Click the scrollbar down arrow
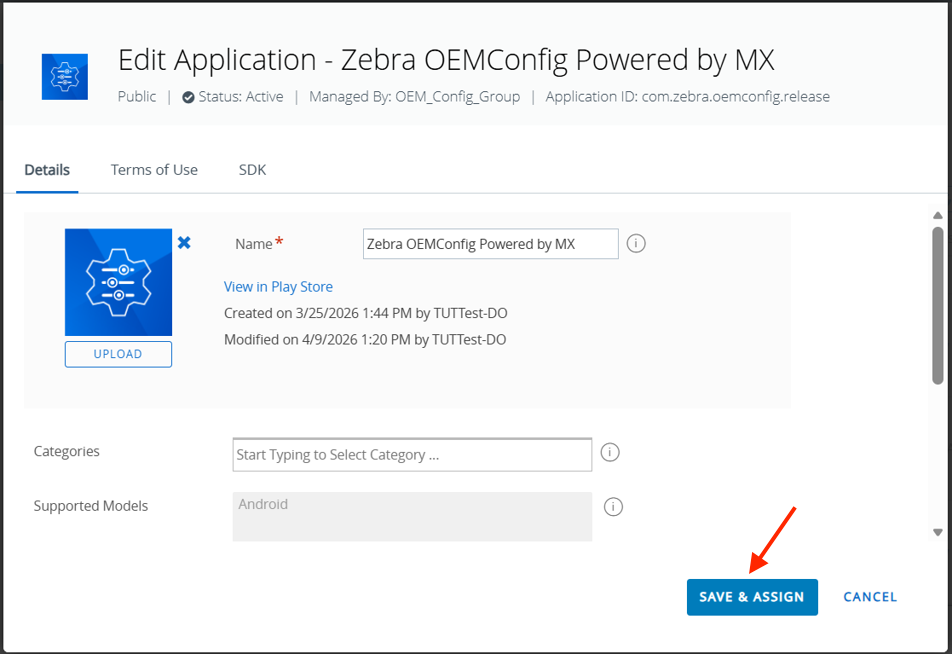The image size is (952, 654). tap(937, 532)
